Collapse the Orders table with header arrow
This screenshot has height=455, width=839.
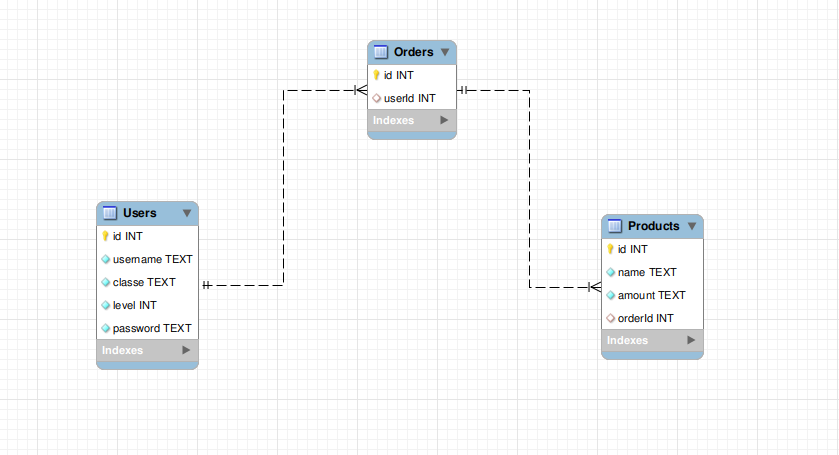click(445, 52)
